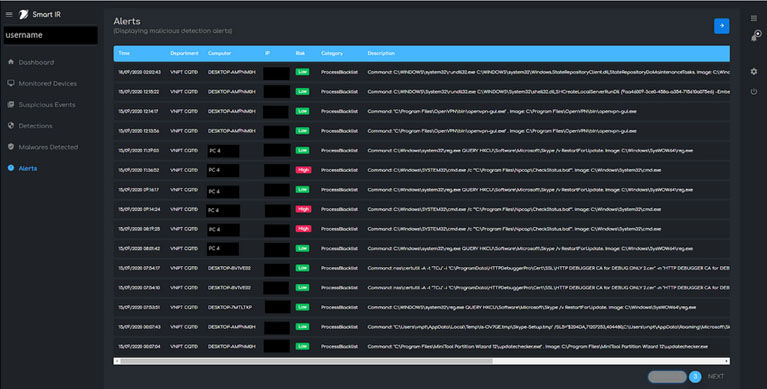Open the right panel list icon

tap(754, 19)
